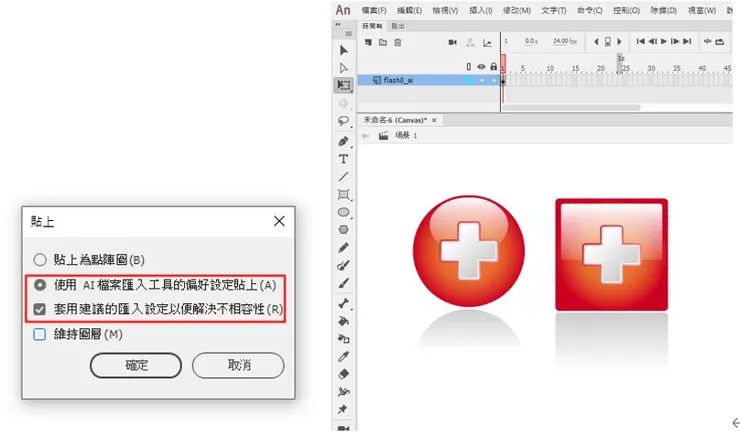The width and height of the screenshot is (740, 440).
Task: Open the File (F) menu
Action: (x=374, y=10)
